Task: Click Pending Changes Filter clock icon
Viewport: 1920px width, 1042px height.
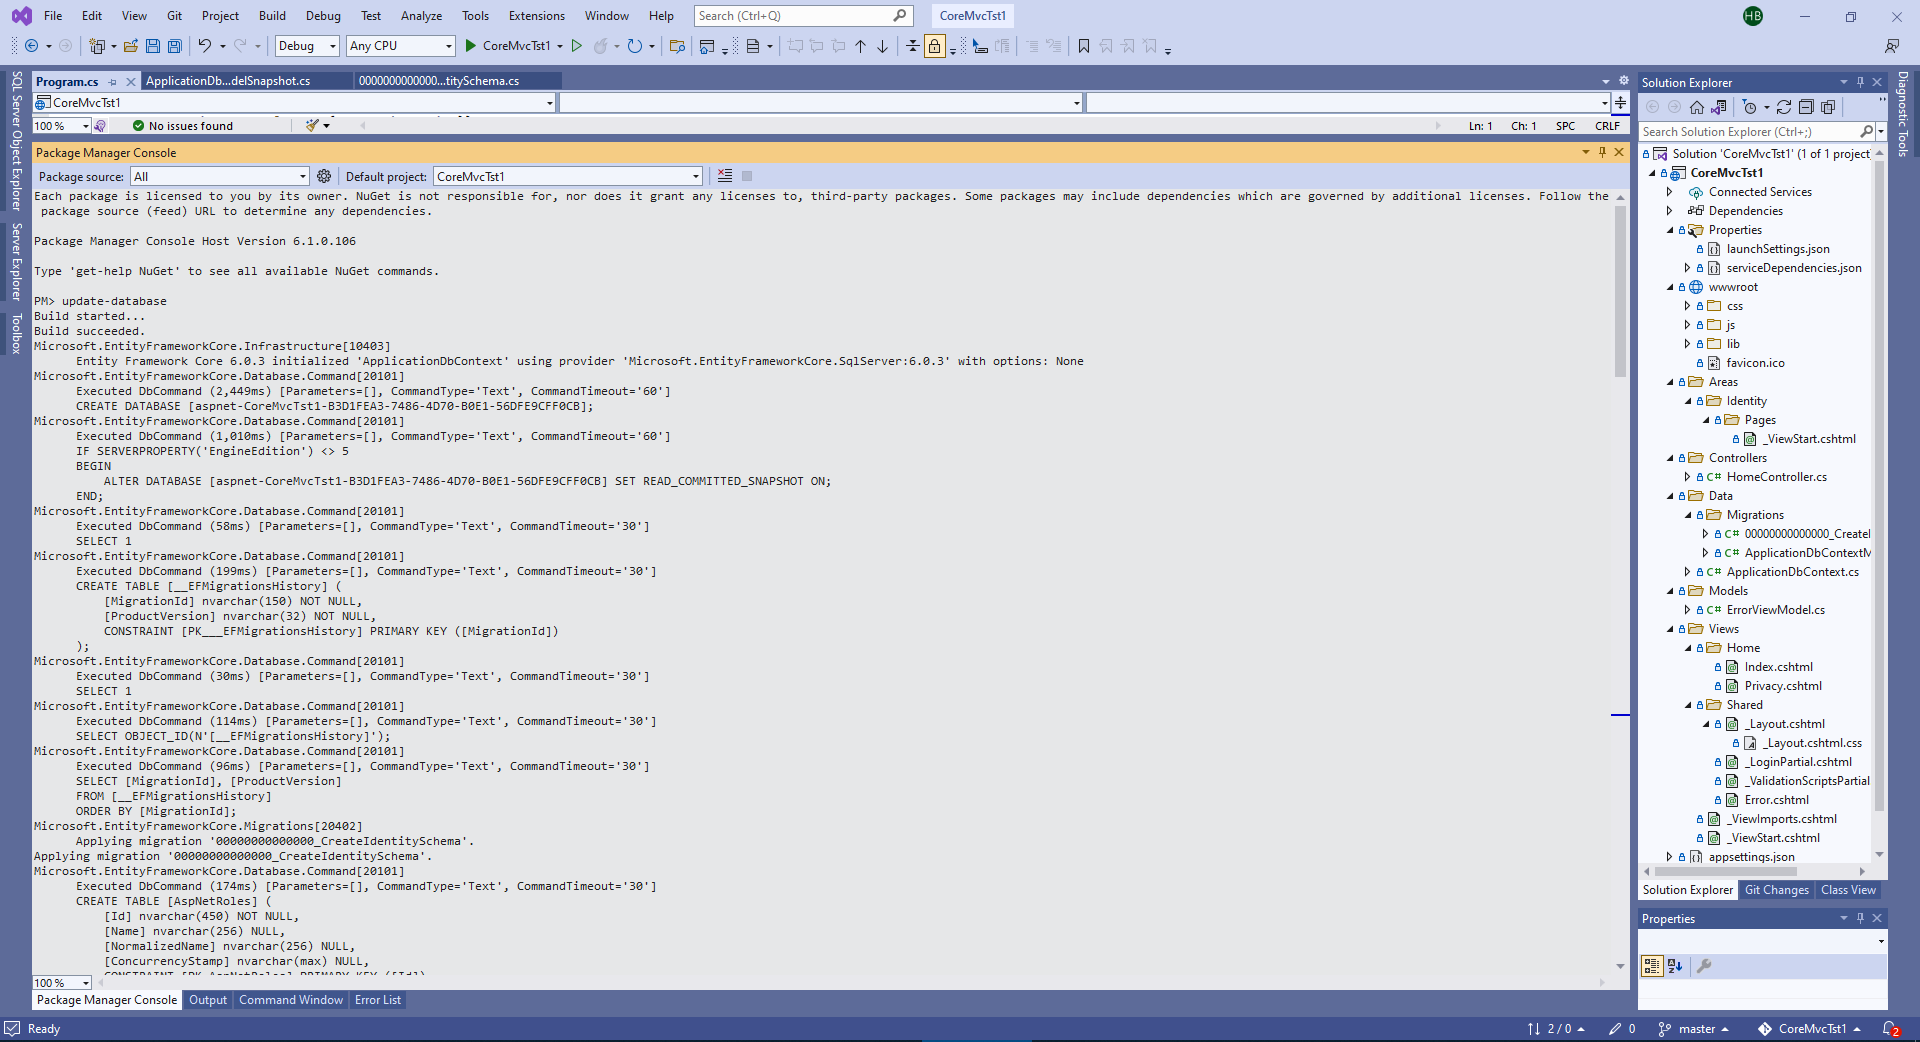Action: tap(1749, 107)
